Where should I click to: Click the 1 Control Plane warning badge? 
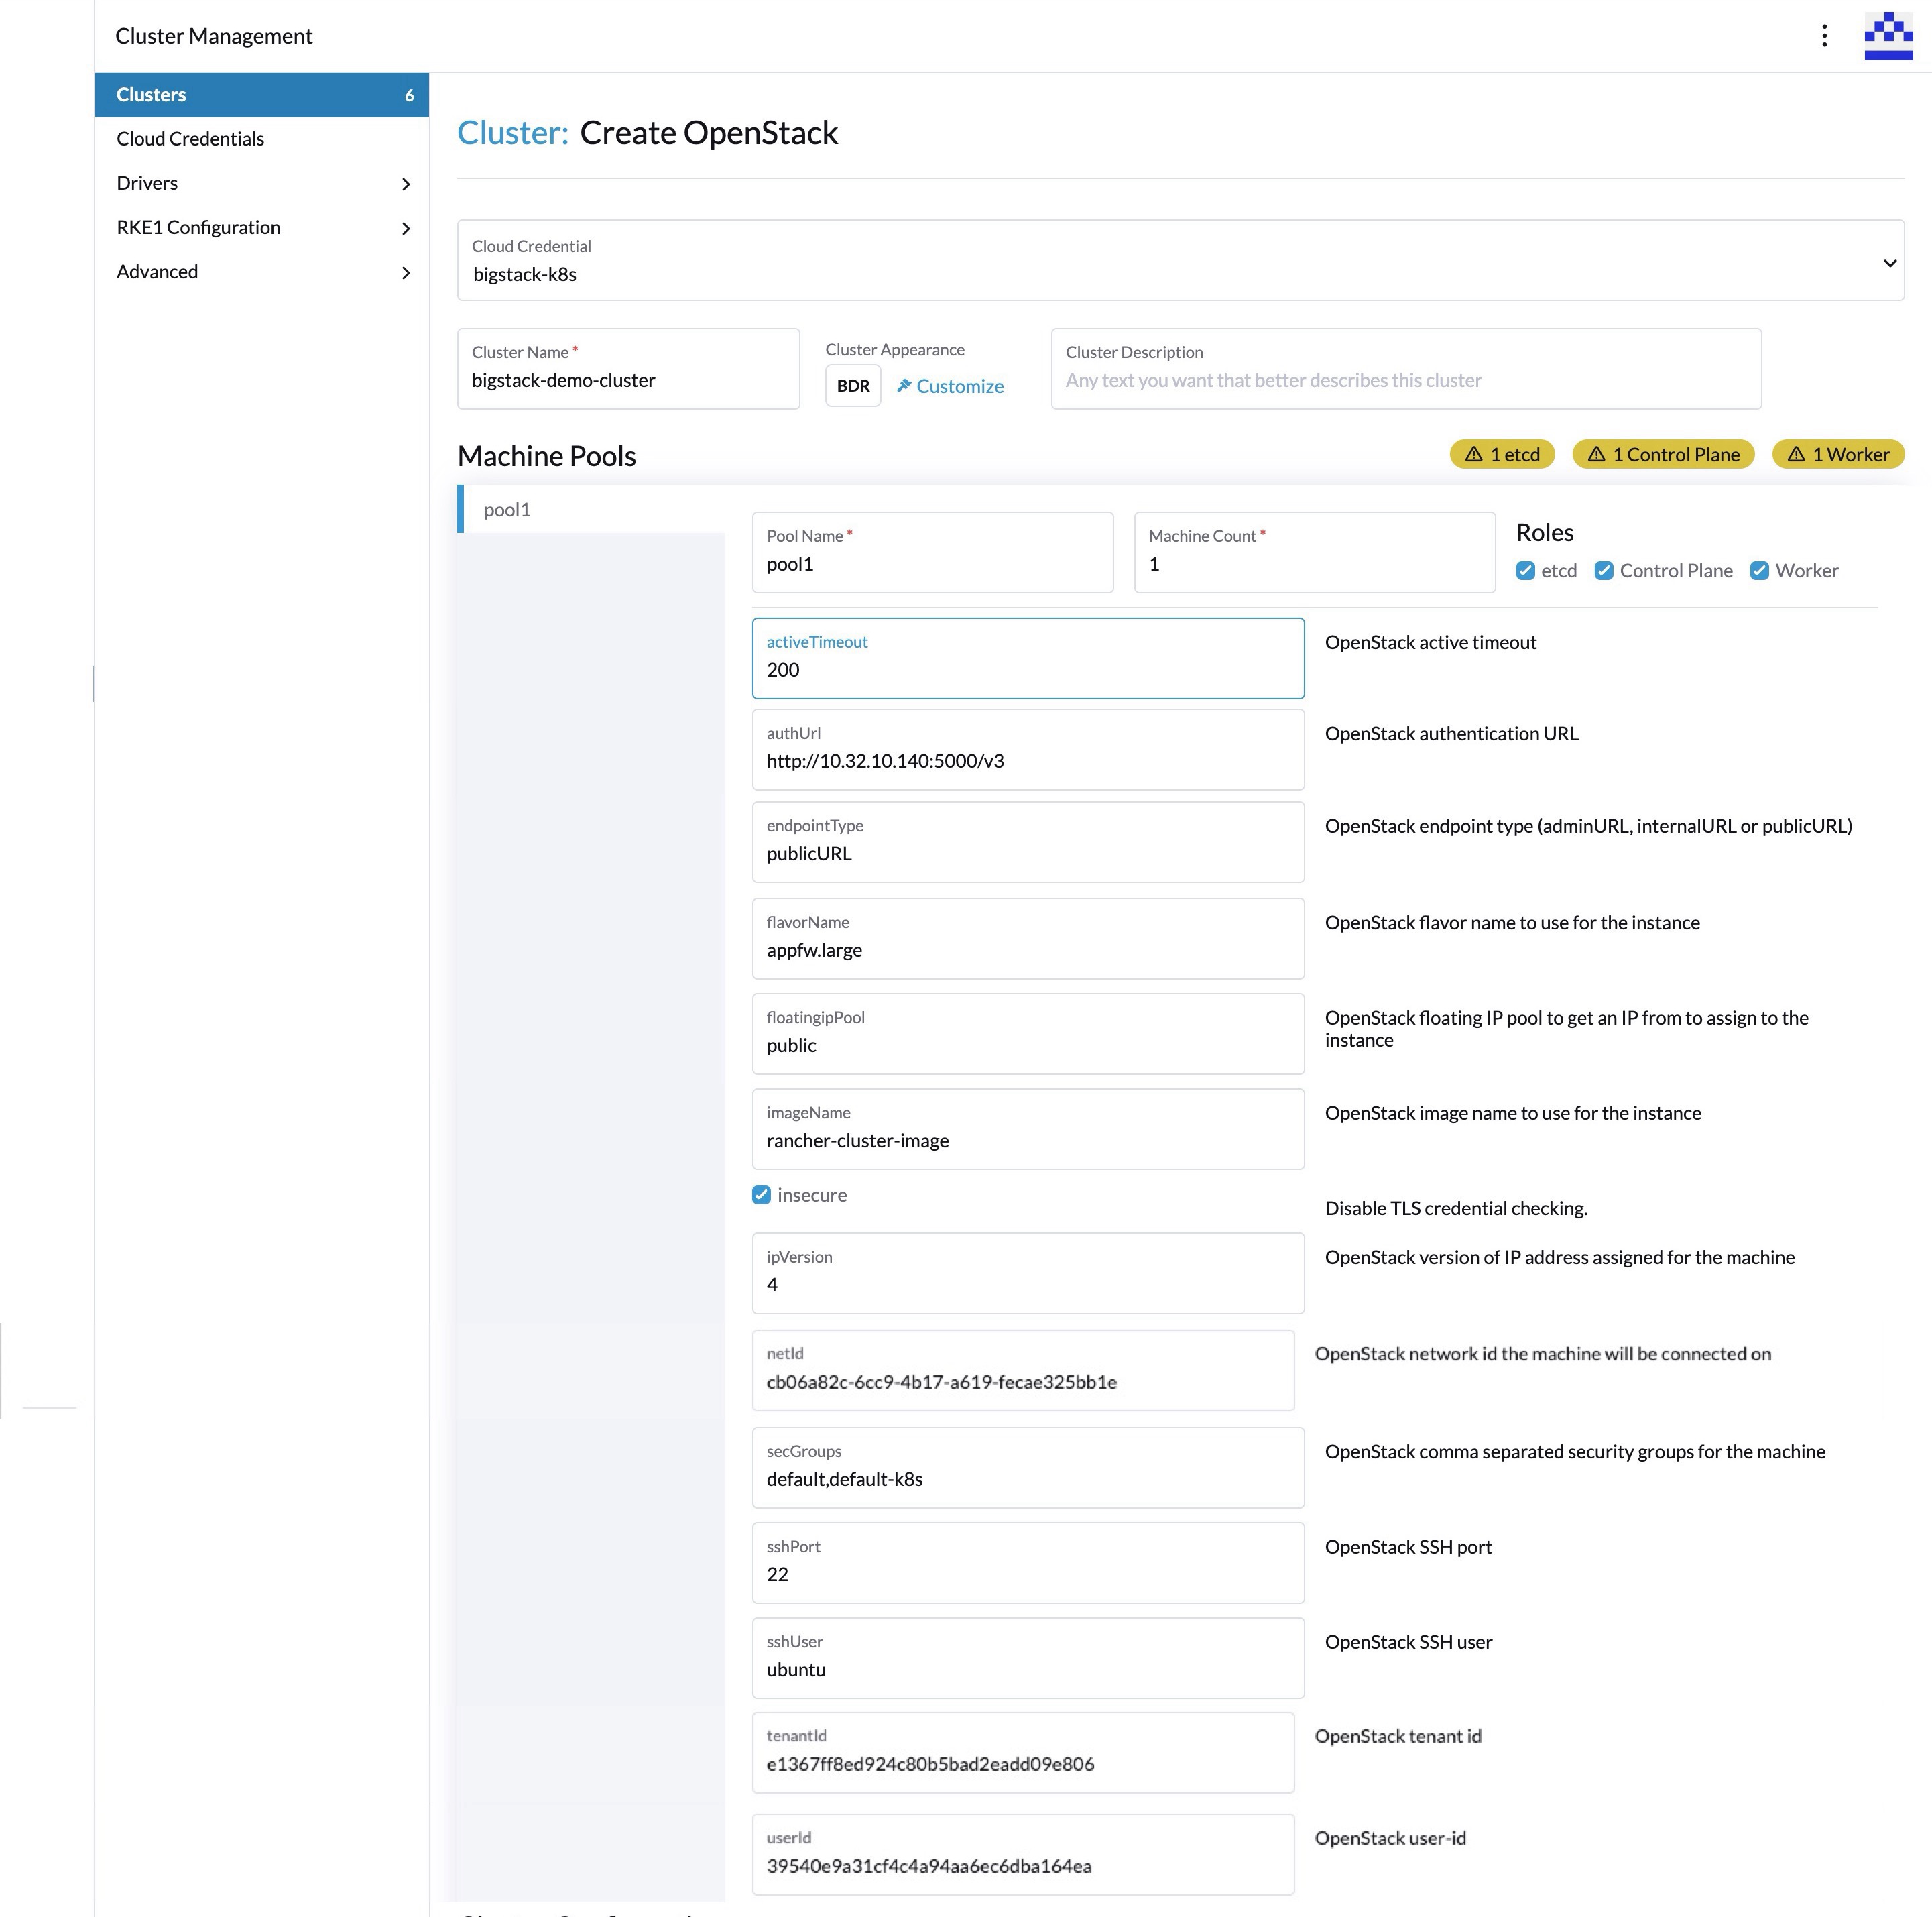[x=1663, y=454]
